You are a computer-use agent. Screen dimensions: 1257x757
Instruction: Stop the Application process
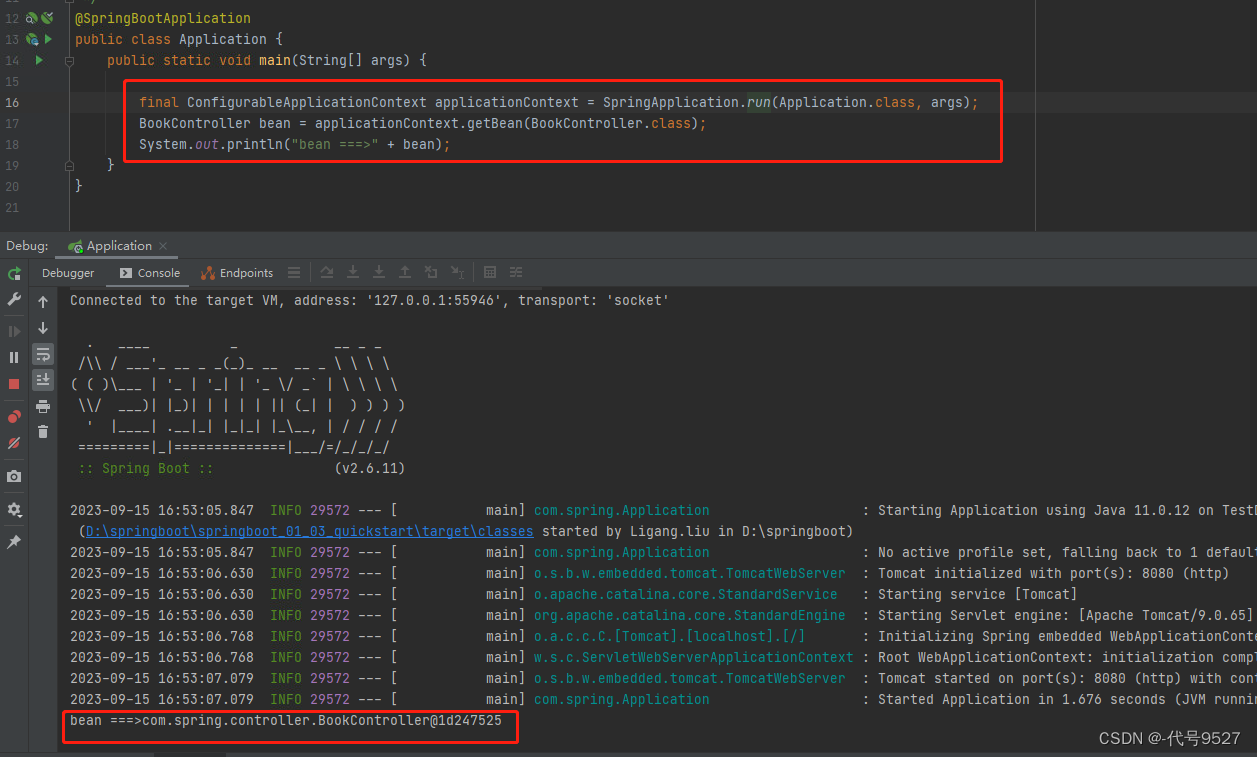(14, 384)
